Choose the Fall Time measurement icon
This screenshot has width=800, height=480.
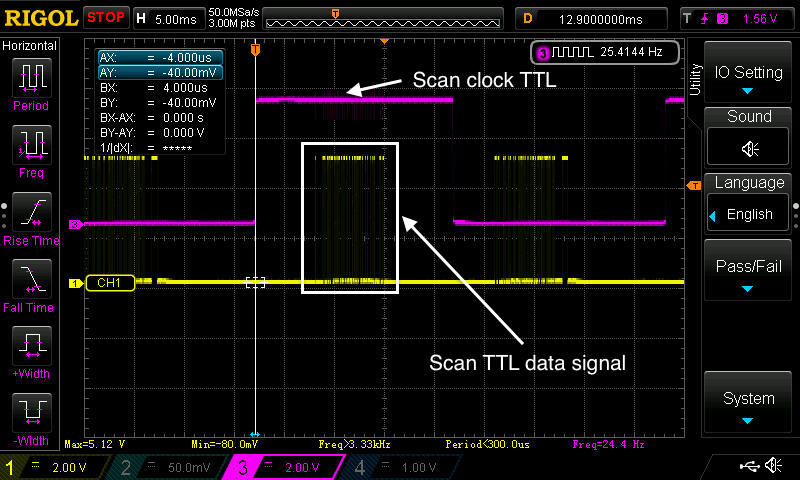click(29, 282)
